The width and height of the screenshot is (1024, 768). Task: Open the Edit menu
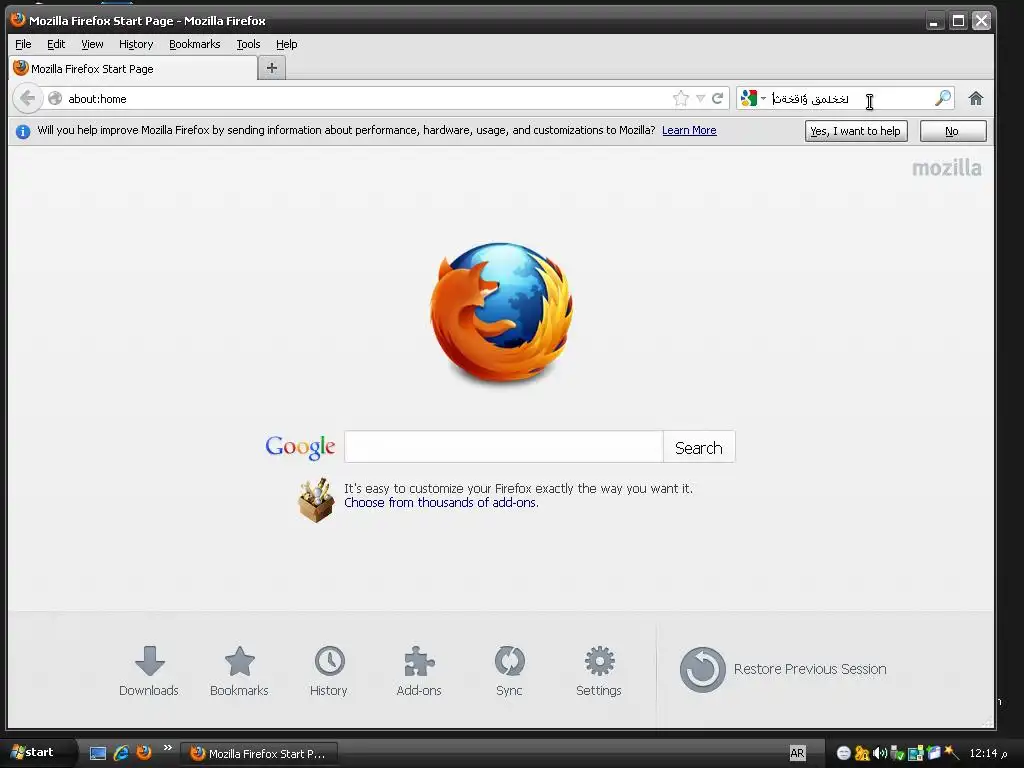click(x=56, y=44)
